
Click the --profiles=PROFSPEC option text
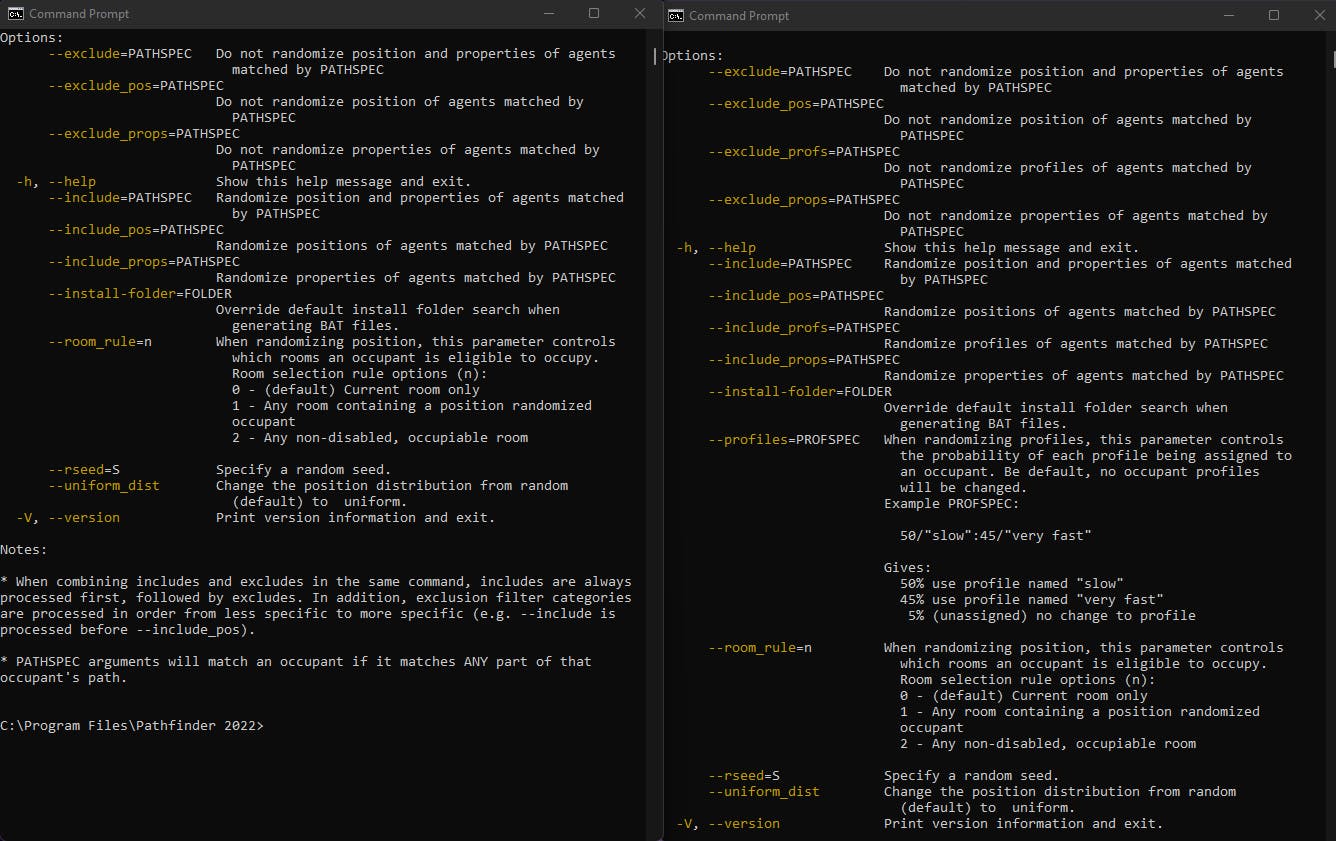(783, 439)
